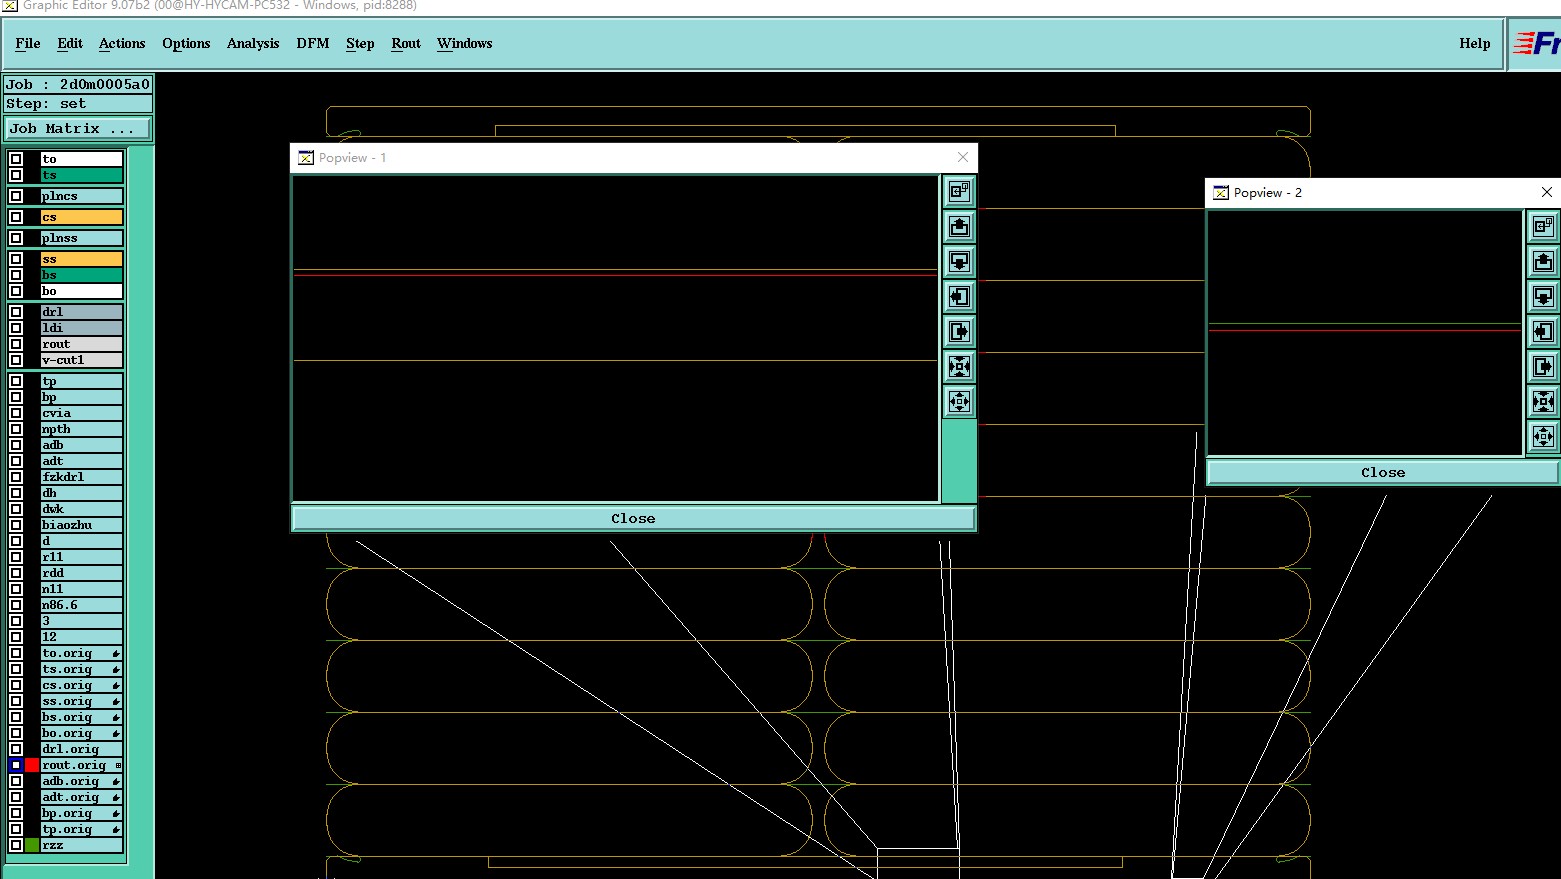
Task: Click pop-out icon in Popview 2 toolbar
Action: [x=1543, y=226]
